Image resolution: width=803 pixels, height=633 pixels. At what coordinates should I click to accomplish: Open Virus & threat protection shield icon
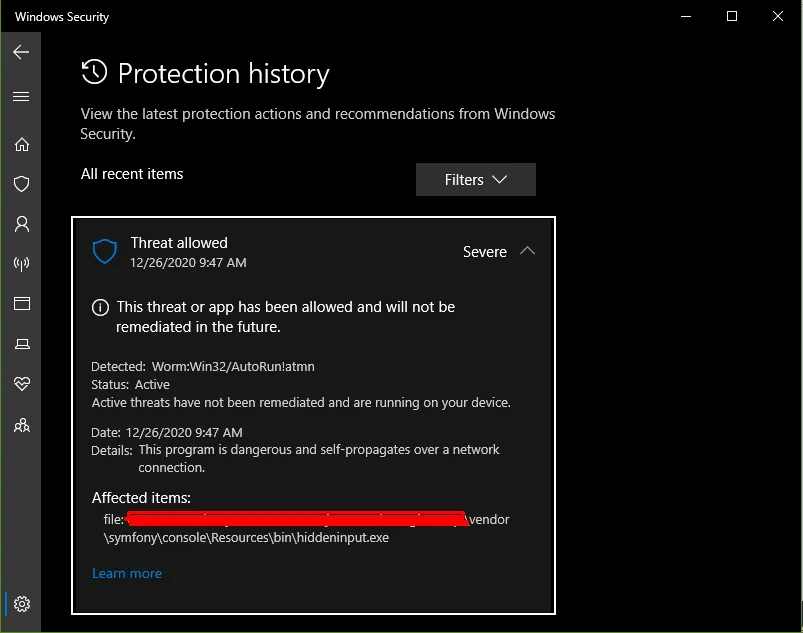tap(21, 184)
